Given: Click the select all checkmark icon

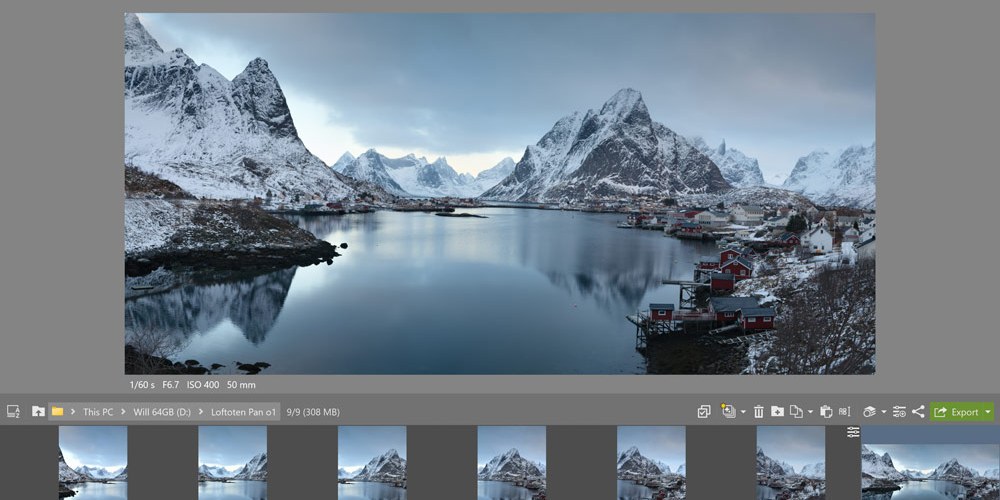Looking at the screenshot, I should (703, 412).
